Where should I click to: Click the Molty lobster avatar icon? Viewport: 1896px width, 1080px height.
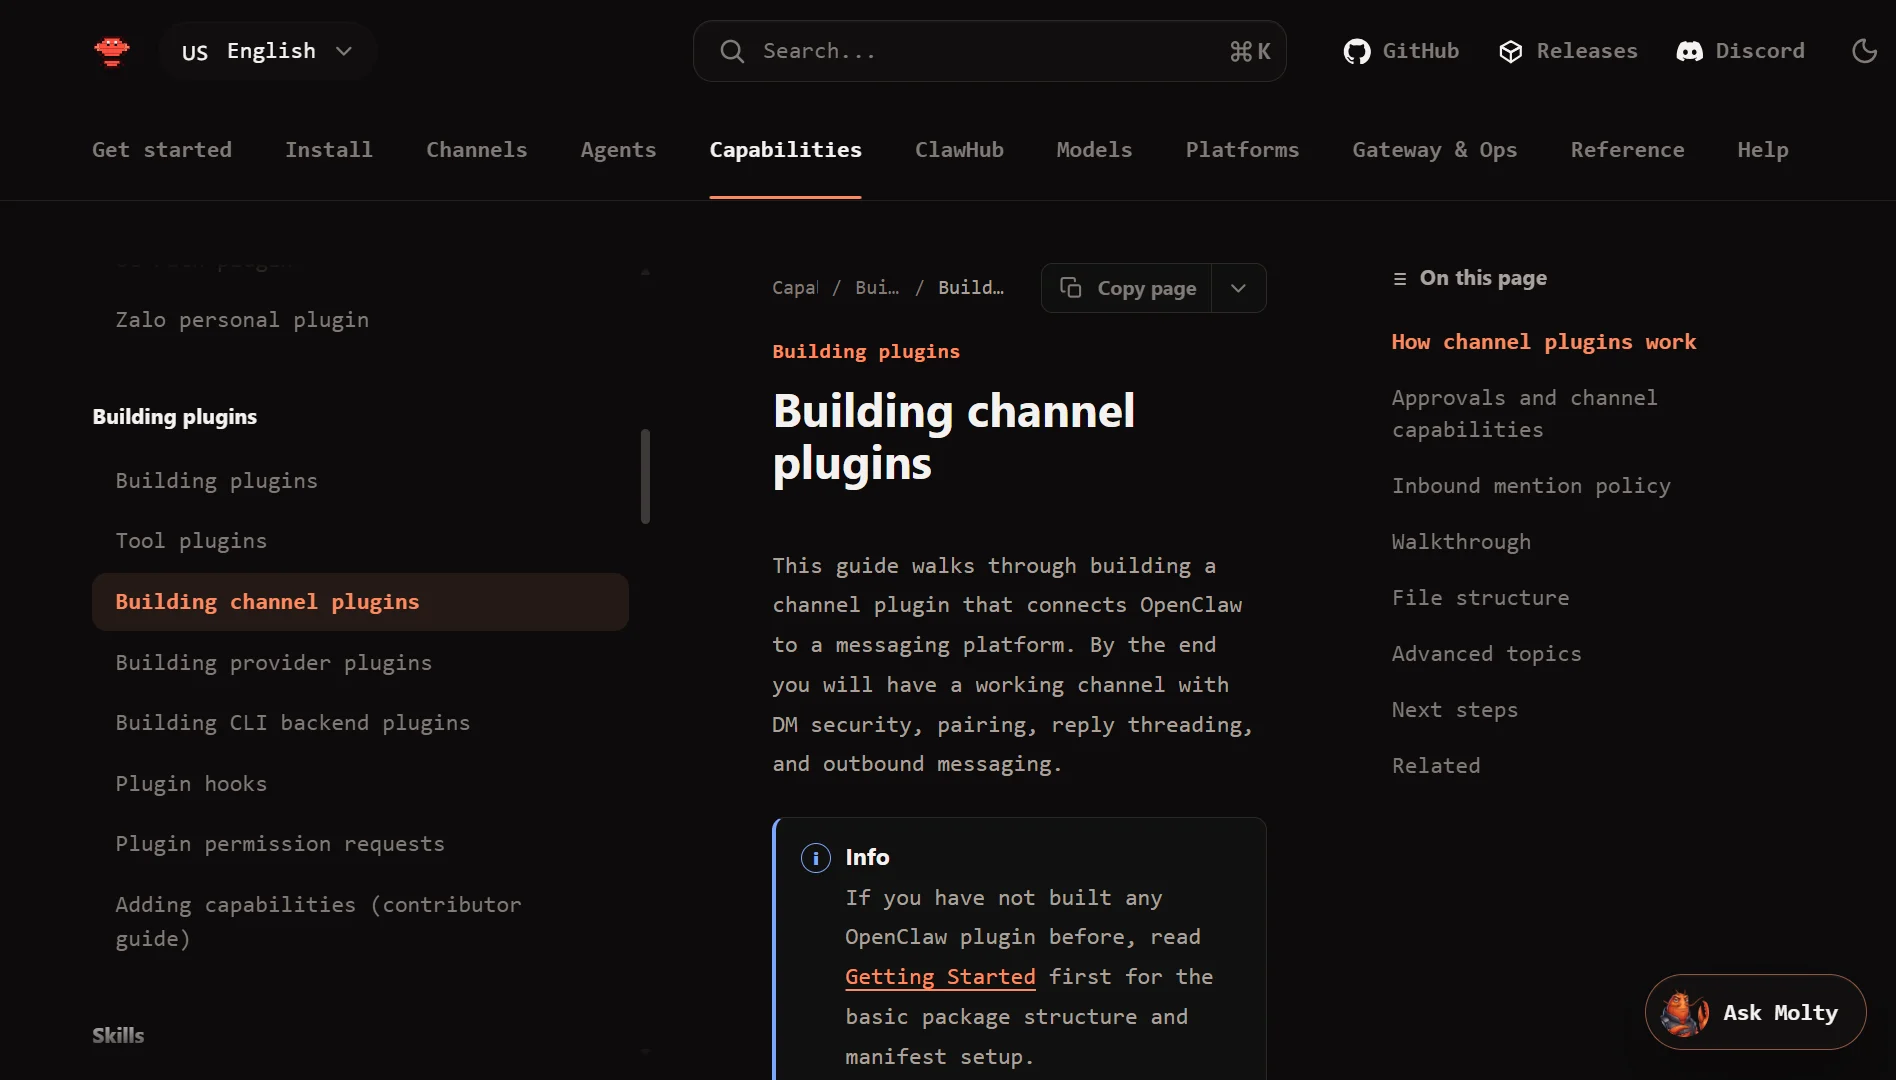click(x=1685, y=1013)
